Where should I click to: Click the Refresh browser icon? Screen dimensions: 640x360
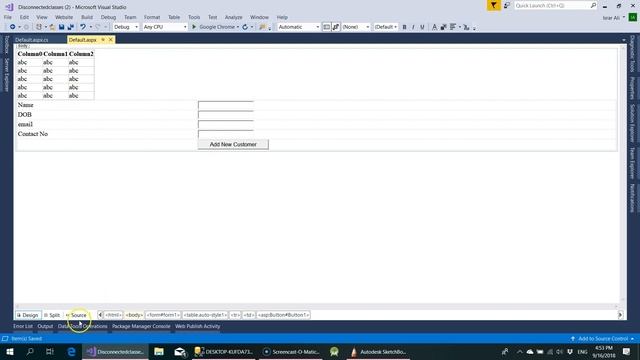(245, 27)
